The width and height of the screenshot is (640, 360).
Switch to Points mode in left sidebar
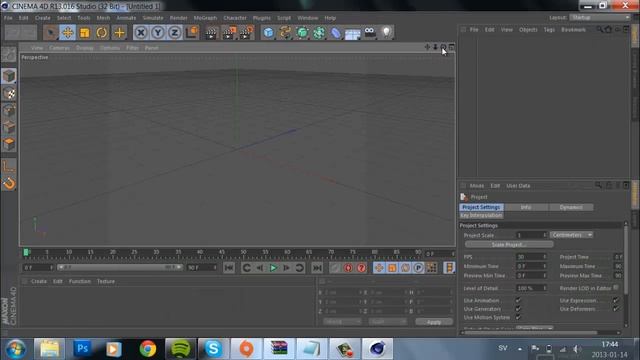9,110
